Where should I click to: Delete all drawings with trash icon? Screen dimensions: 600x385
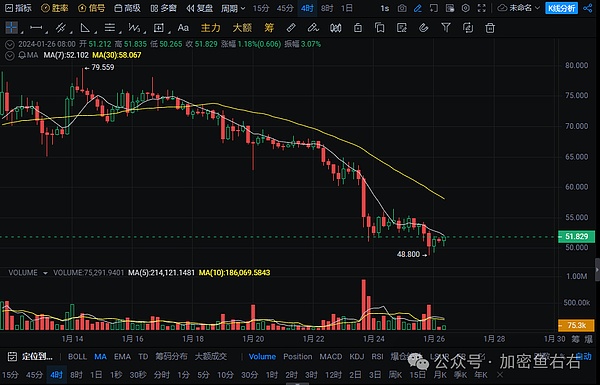pos(490,28)
